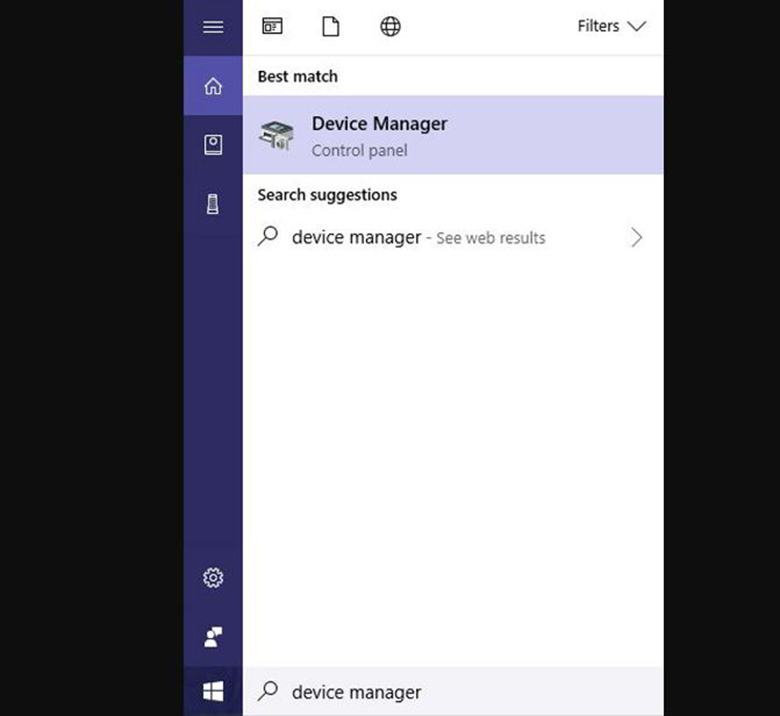
Task: Filter search results by Documents icon
Action: 330,27
